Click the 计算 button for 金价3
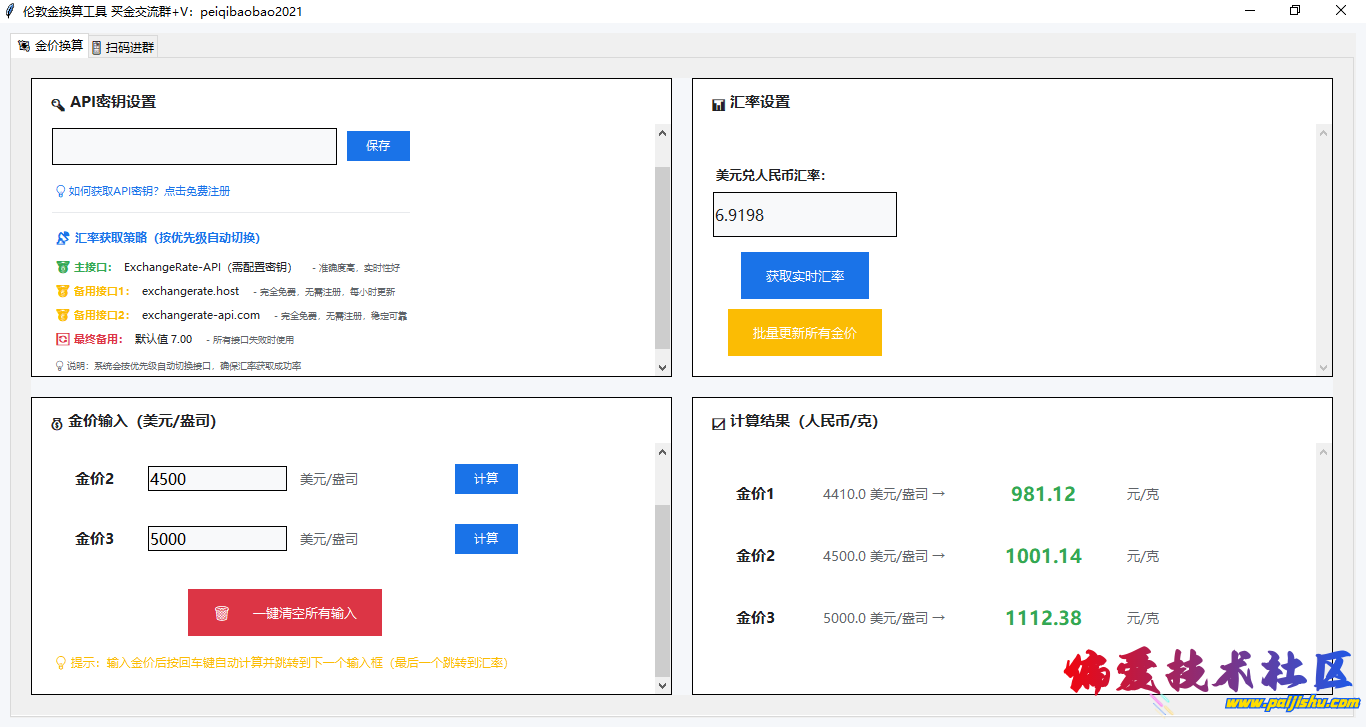 [486, 539]
